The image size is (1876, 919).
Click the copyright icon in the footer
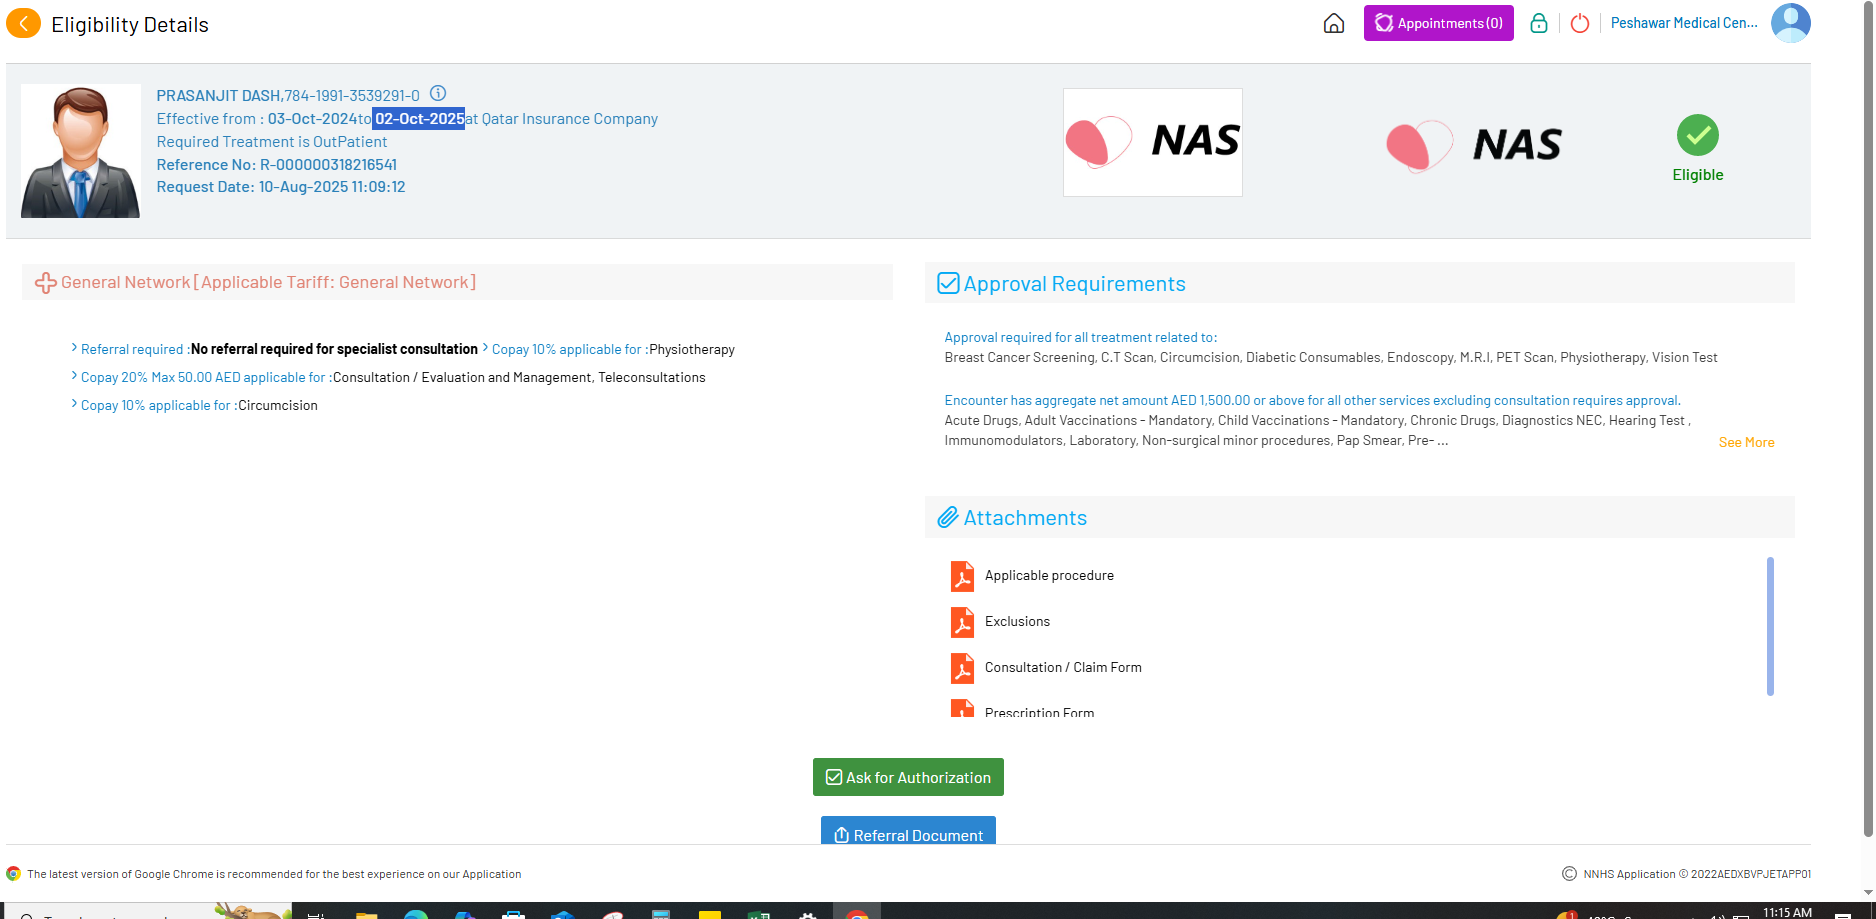(x=1569, y=873)
